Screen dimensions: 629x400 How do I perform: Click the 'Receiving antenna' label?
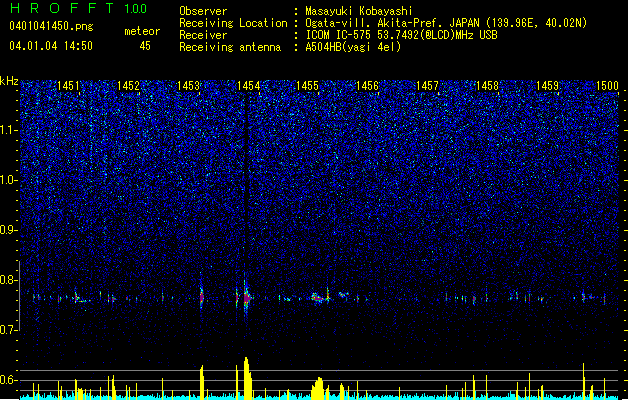(x=230, y=47)
